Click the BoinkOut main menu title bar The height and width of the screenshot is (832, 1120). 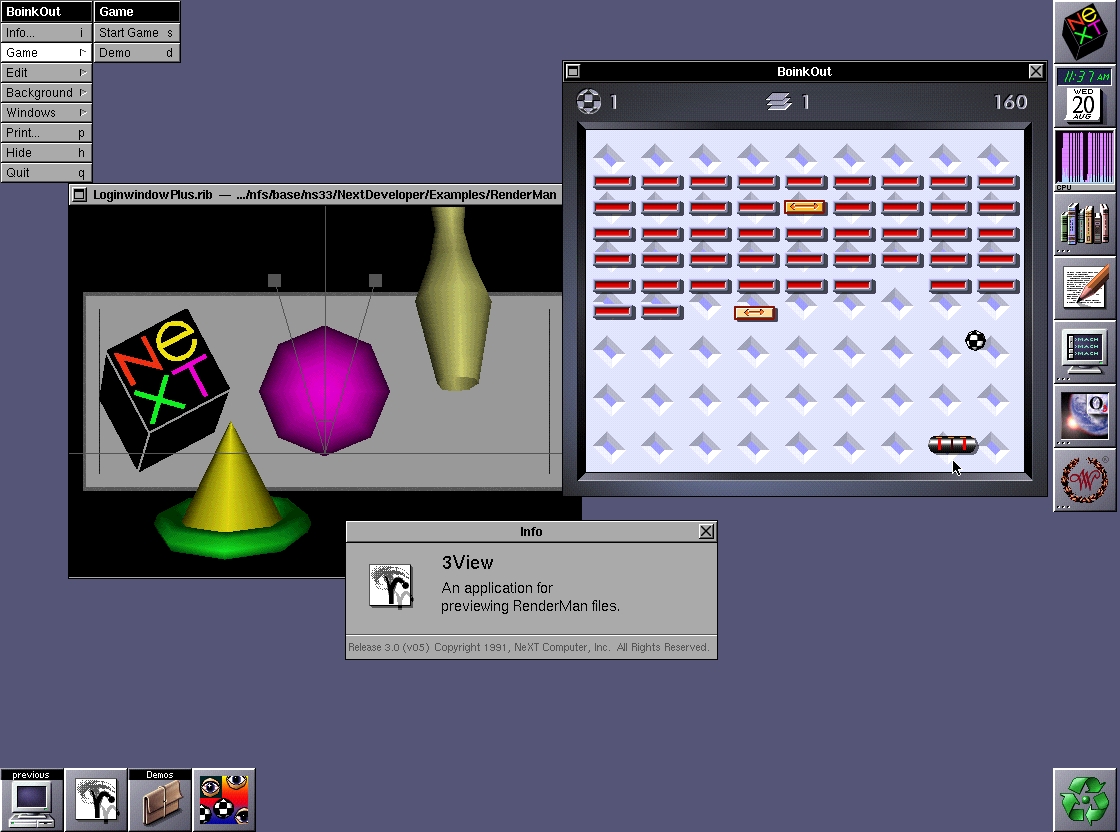click(x=46, y=11)
